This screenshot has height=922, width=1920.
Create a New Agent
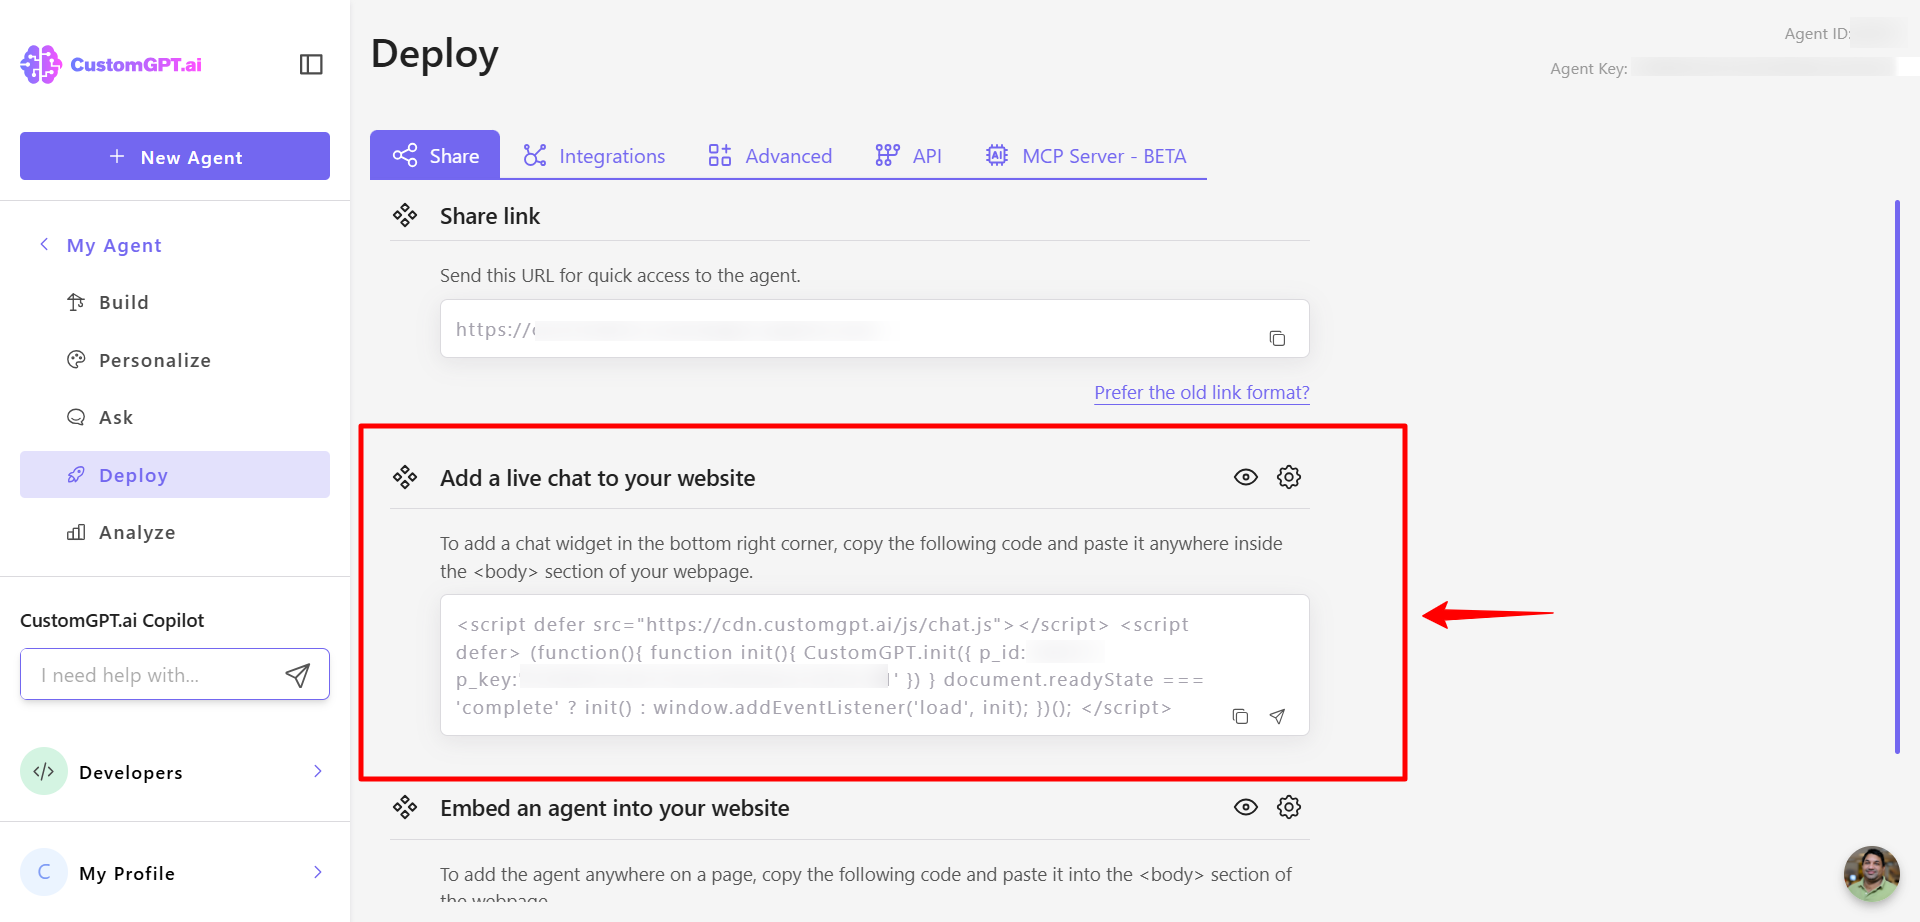coord(175,156)
